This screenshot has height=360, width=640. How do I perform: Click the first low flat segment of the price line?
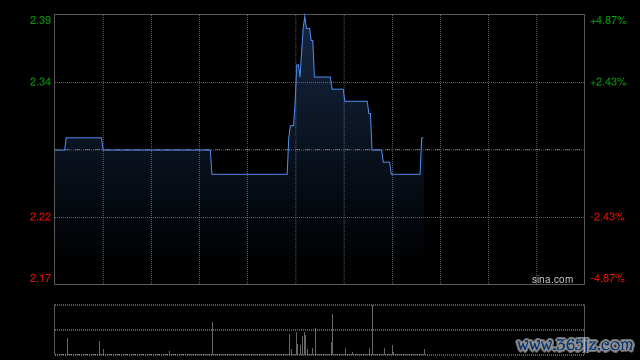pyautogui.click(x=249, y=174)
